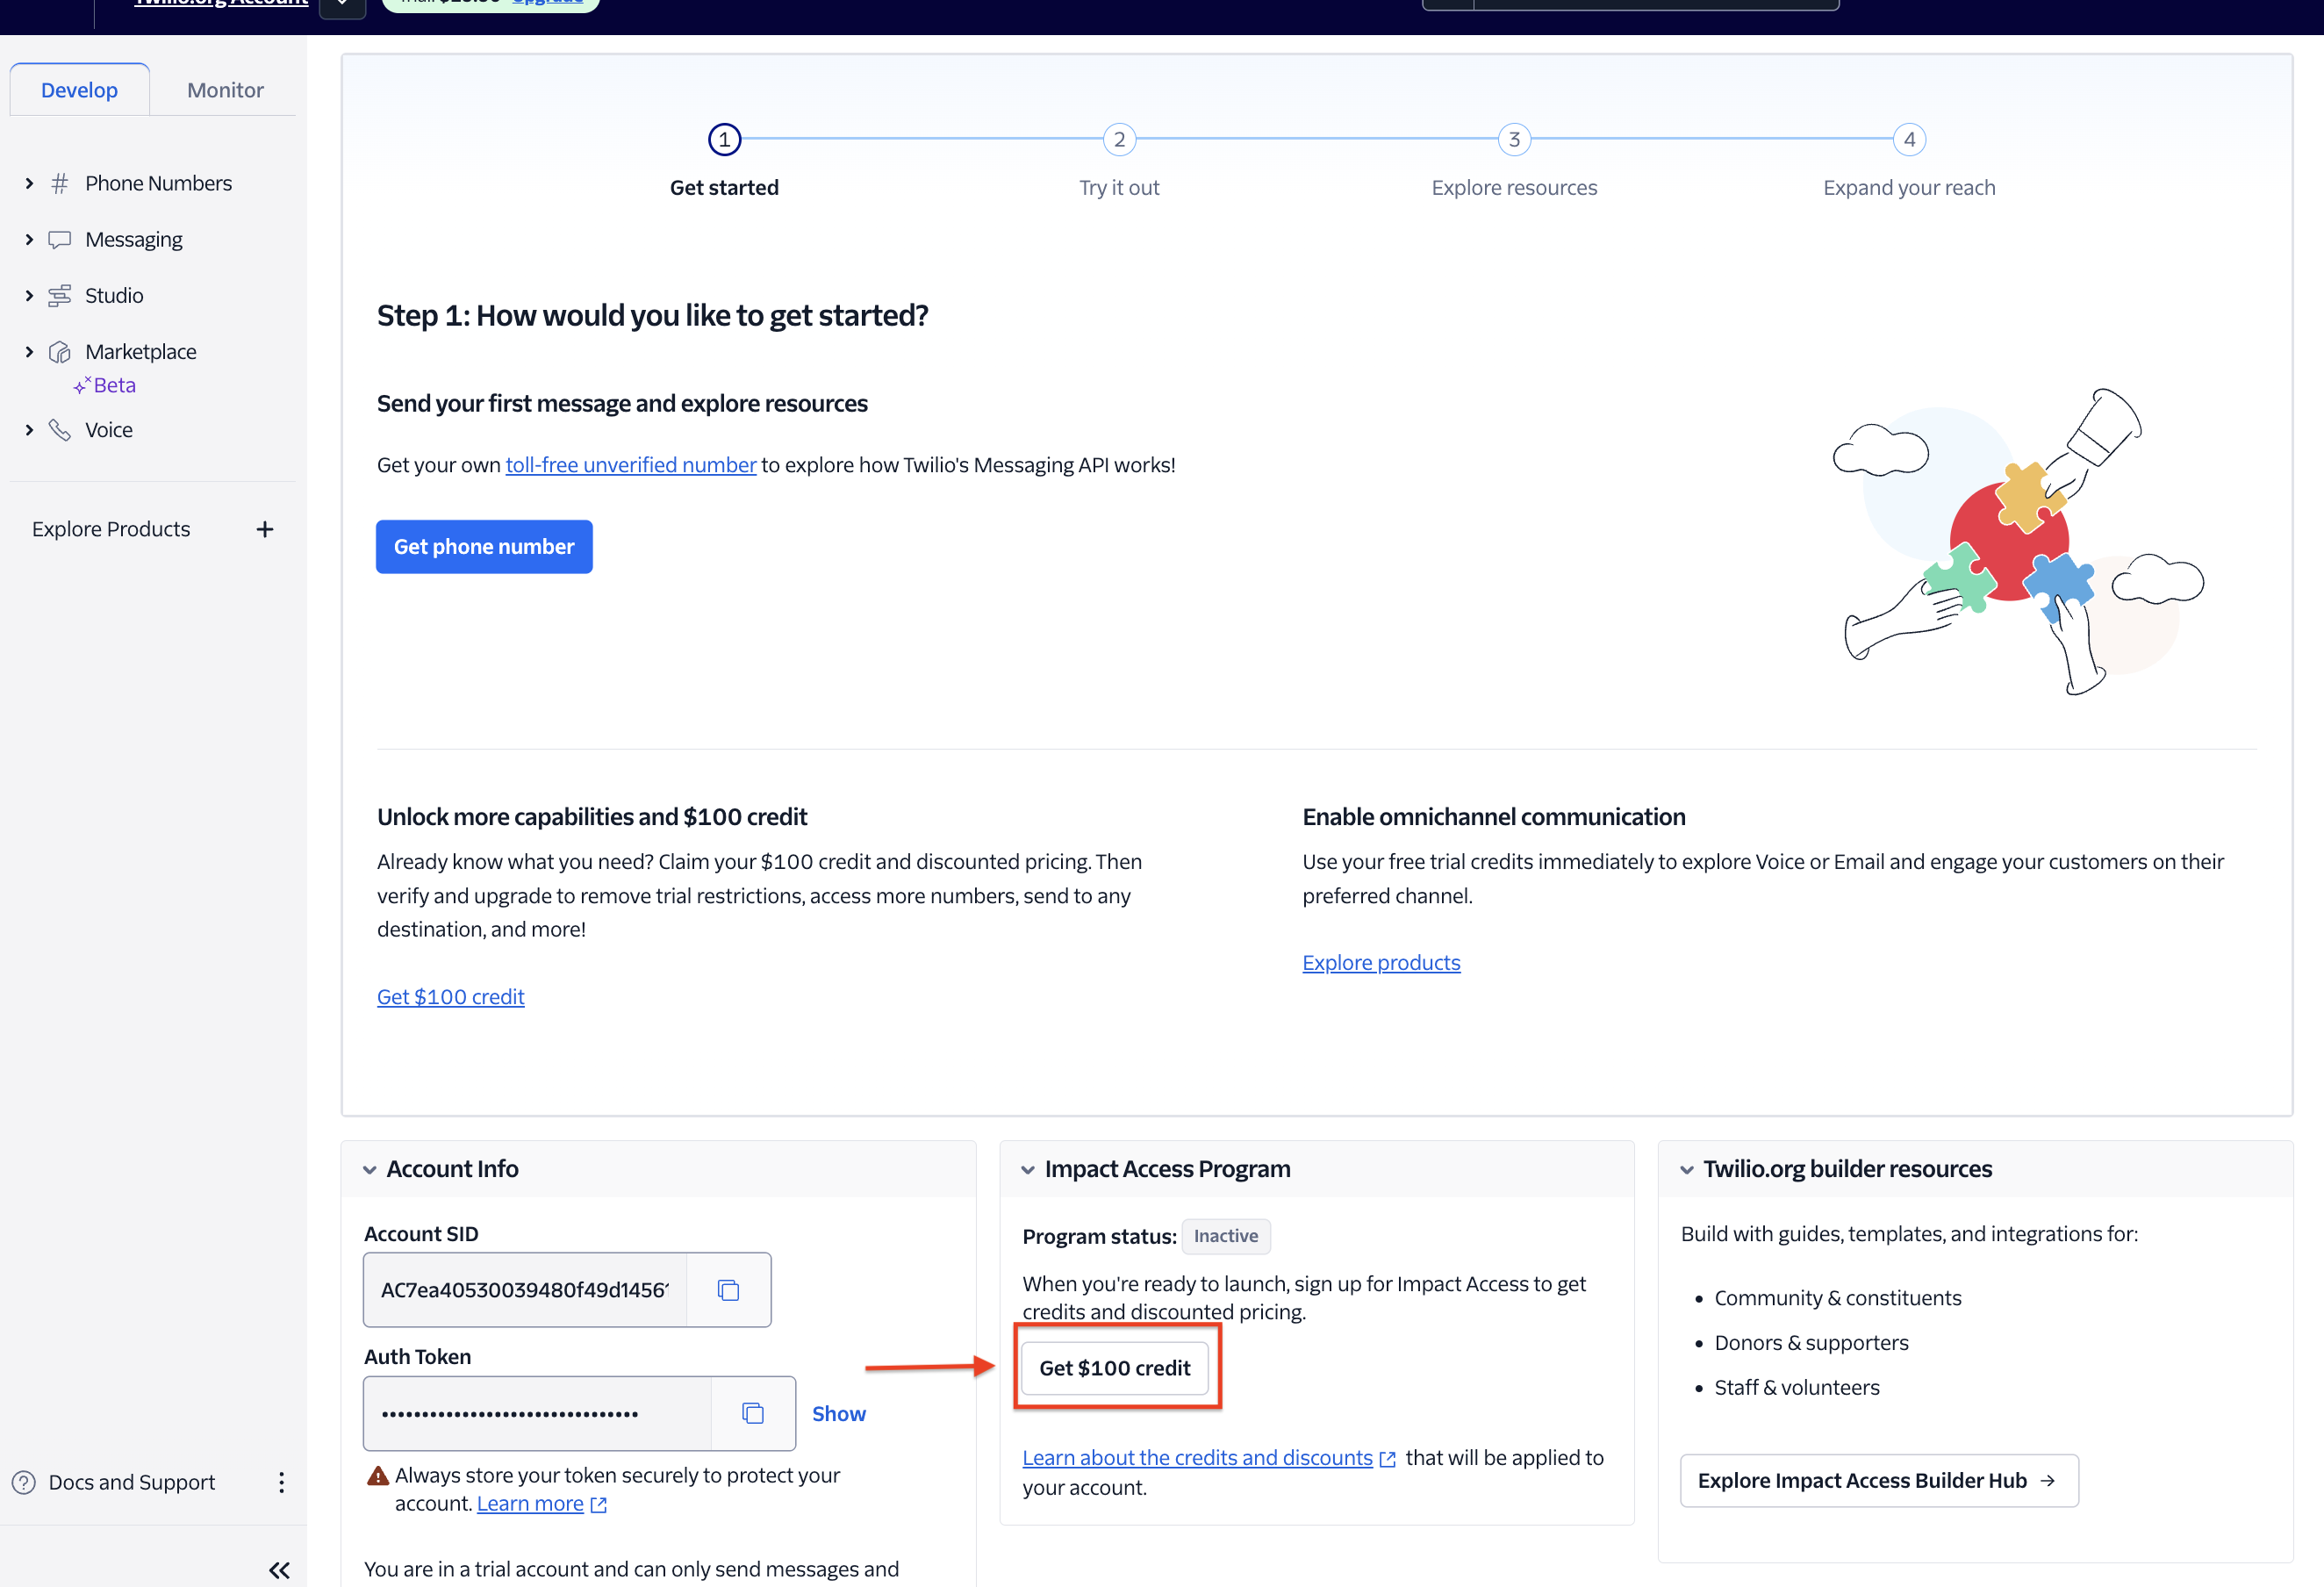Click the Staff & volunteers bullet
2324x1587 pixels.
[x=1797, y=1388]
